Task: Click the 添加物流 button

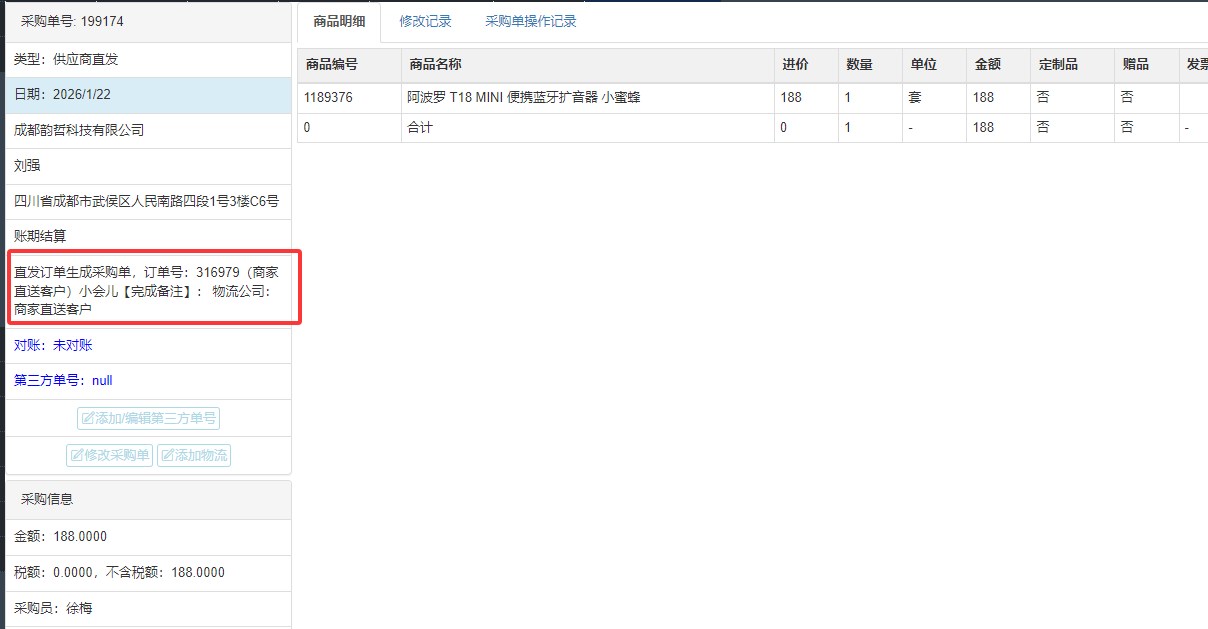Action: (x=194, y=456)
